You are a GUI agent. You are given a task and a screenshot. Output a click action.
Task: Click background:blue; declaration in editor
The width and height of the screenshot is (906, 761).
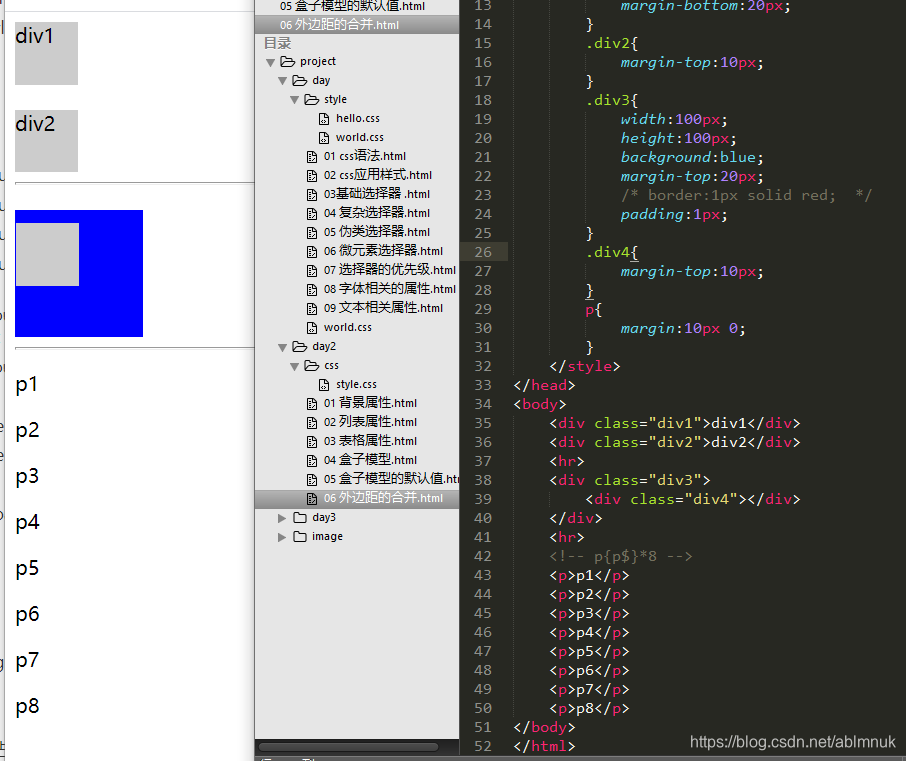[x=692, y=157]
